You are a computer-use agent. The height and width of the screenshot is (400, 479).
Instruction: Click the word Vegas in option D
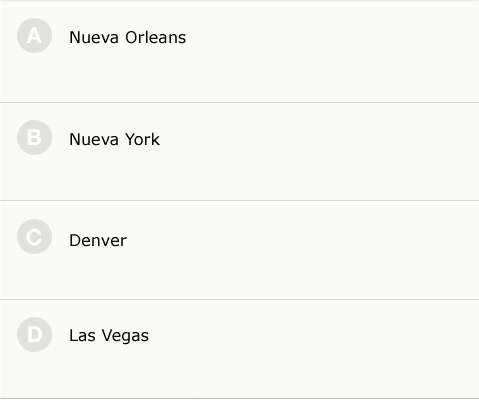[x=125, y=336]
